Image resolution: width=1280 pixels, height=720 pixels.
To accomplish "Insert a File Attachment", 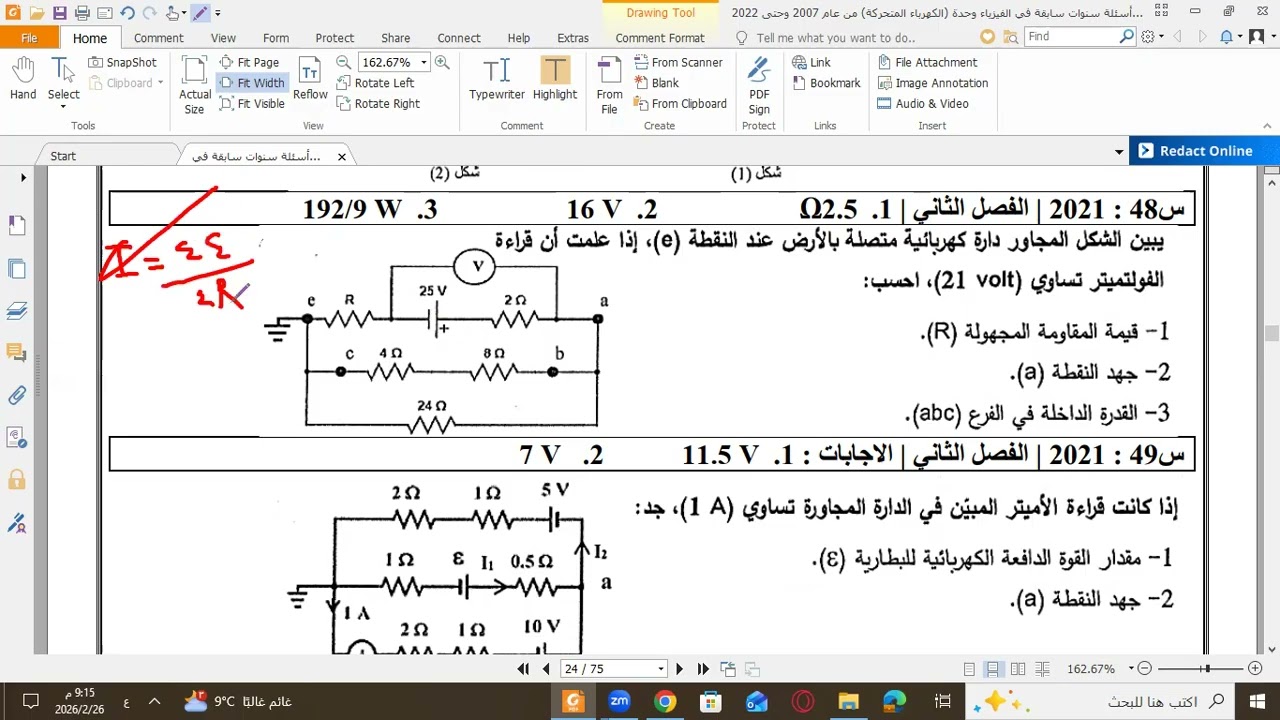I will [x=927, y=62].
